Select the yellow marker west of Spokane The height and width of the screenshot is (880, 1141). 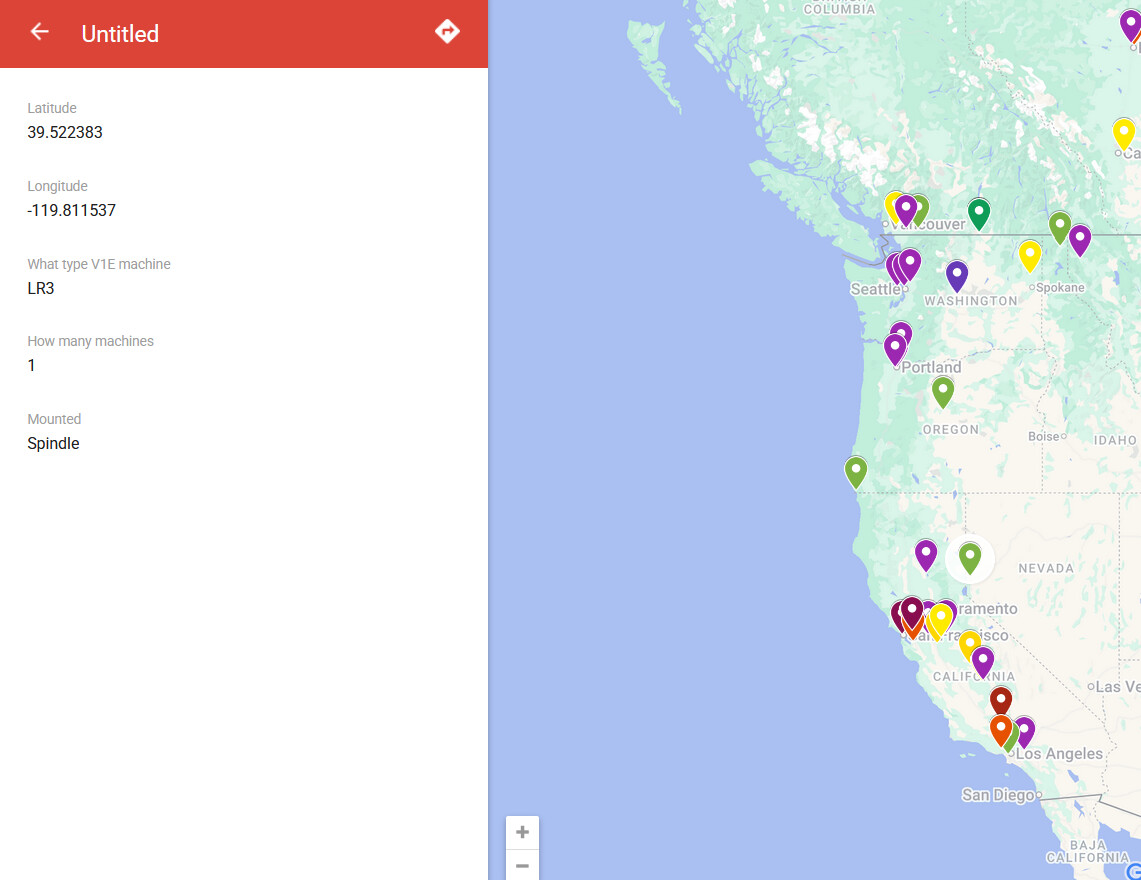[x=1030, y=254]
